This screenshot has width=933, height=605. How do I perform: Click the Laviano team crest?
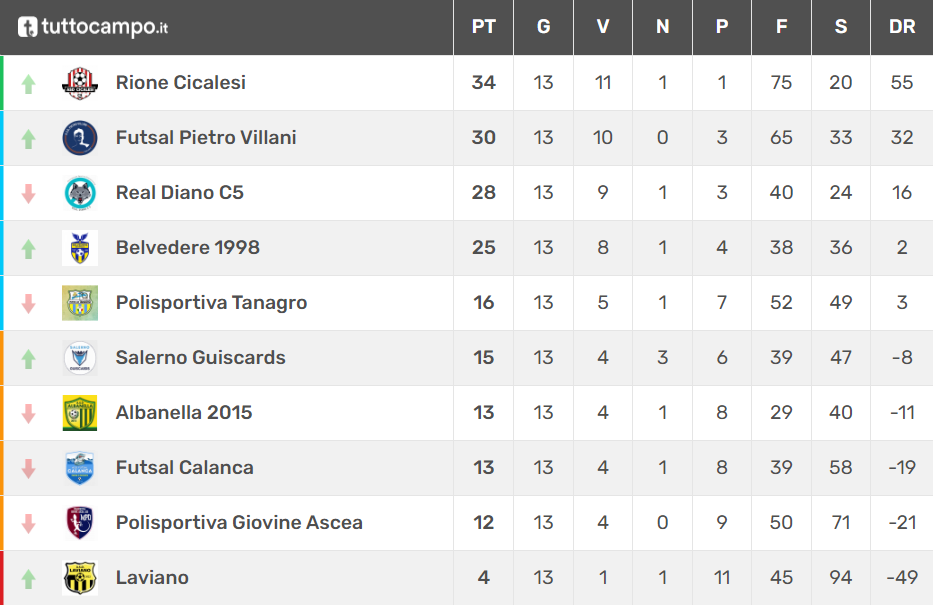pyautogui.click(x=80, y=578)
